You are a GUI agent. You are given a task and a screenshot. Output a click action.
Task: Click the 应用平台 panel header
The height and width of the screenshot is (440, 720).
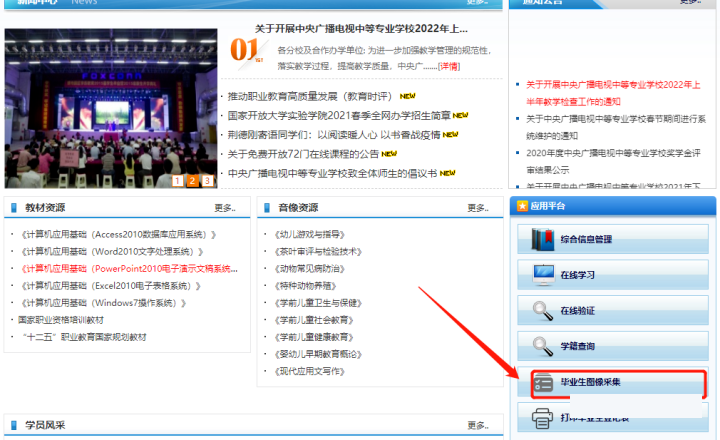pos(613,206)
